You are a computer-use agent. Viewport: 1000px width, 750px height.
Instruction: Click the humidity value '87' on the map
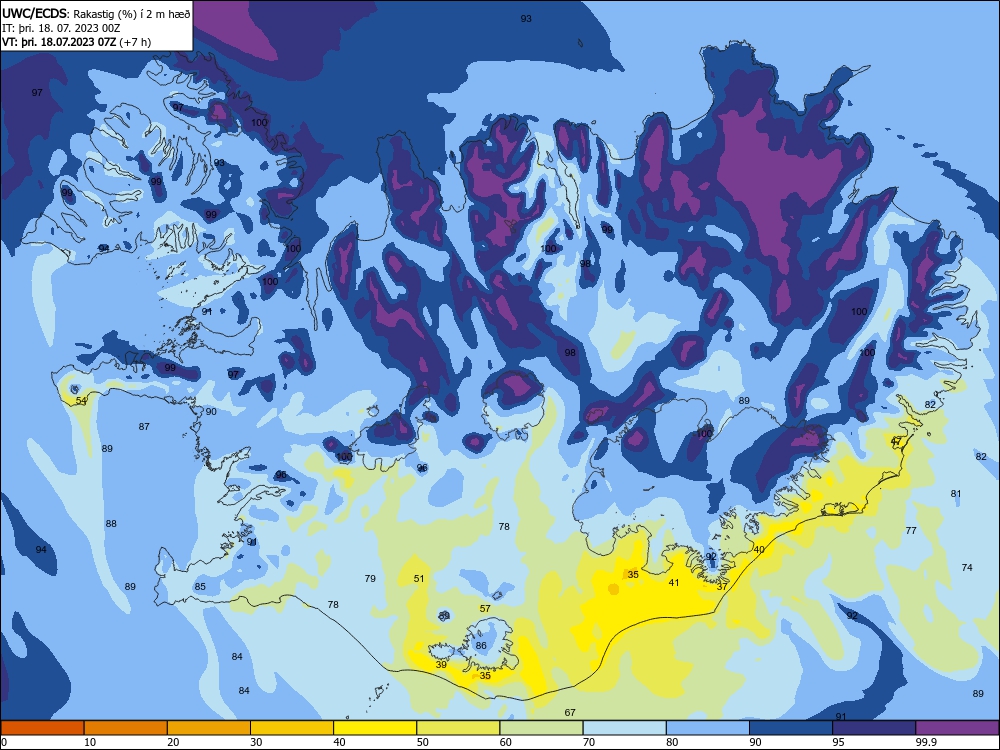[x=144, y=426]
